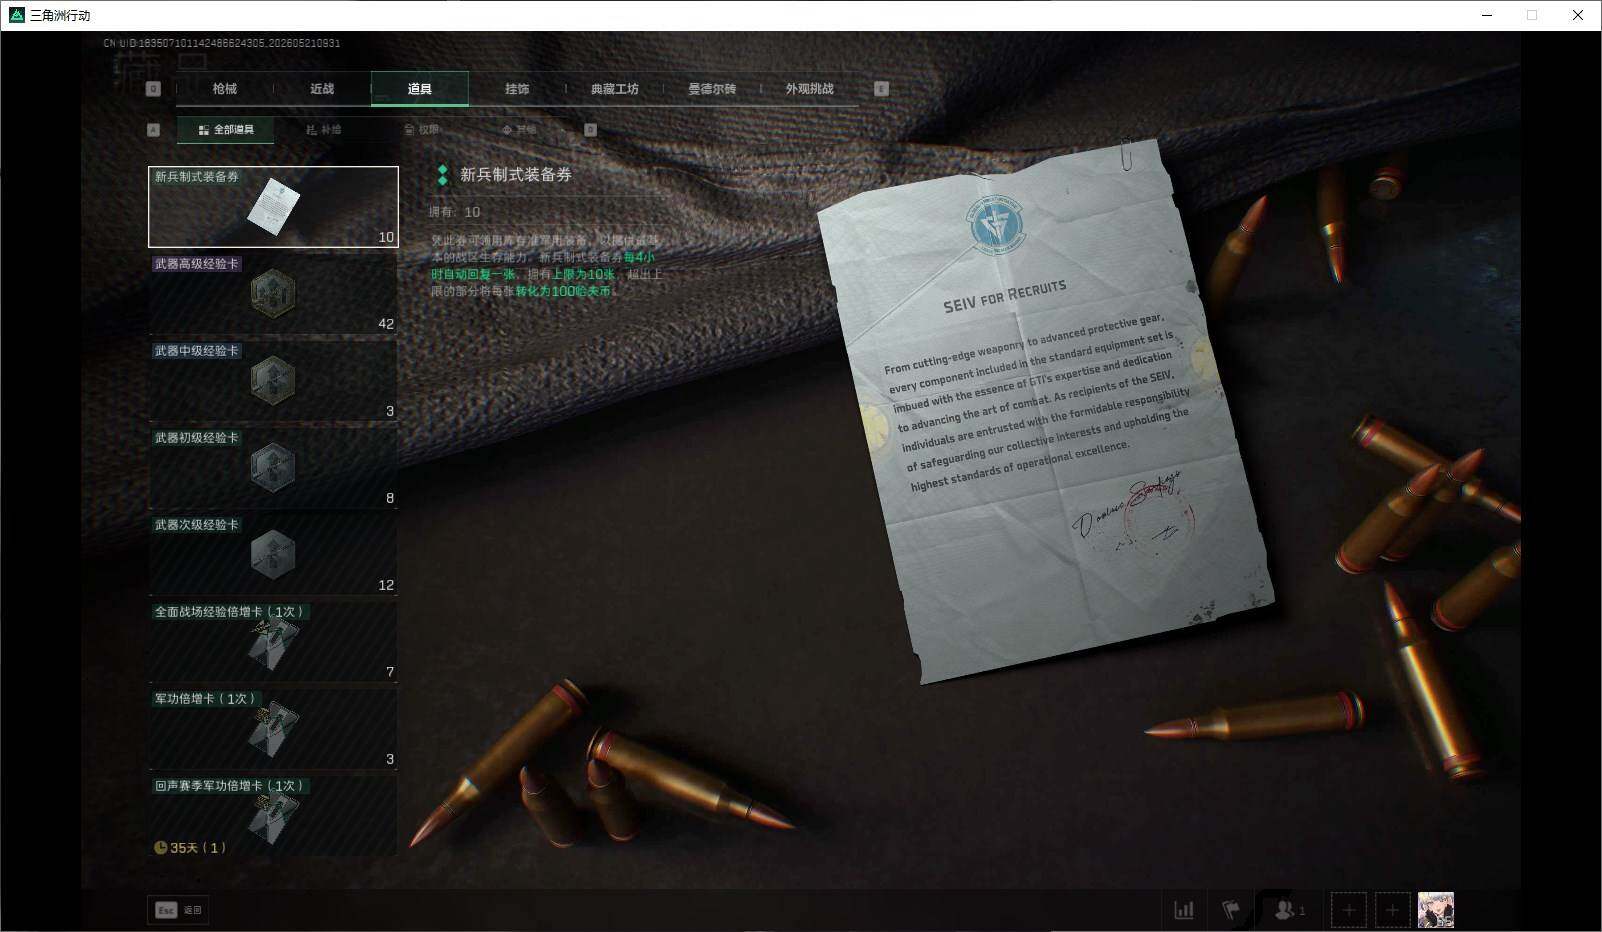Viewport: 1602px width, 932px height.
Task: Click the A previous-subtab key icon
Action: point(153,130)
